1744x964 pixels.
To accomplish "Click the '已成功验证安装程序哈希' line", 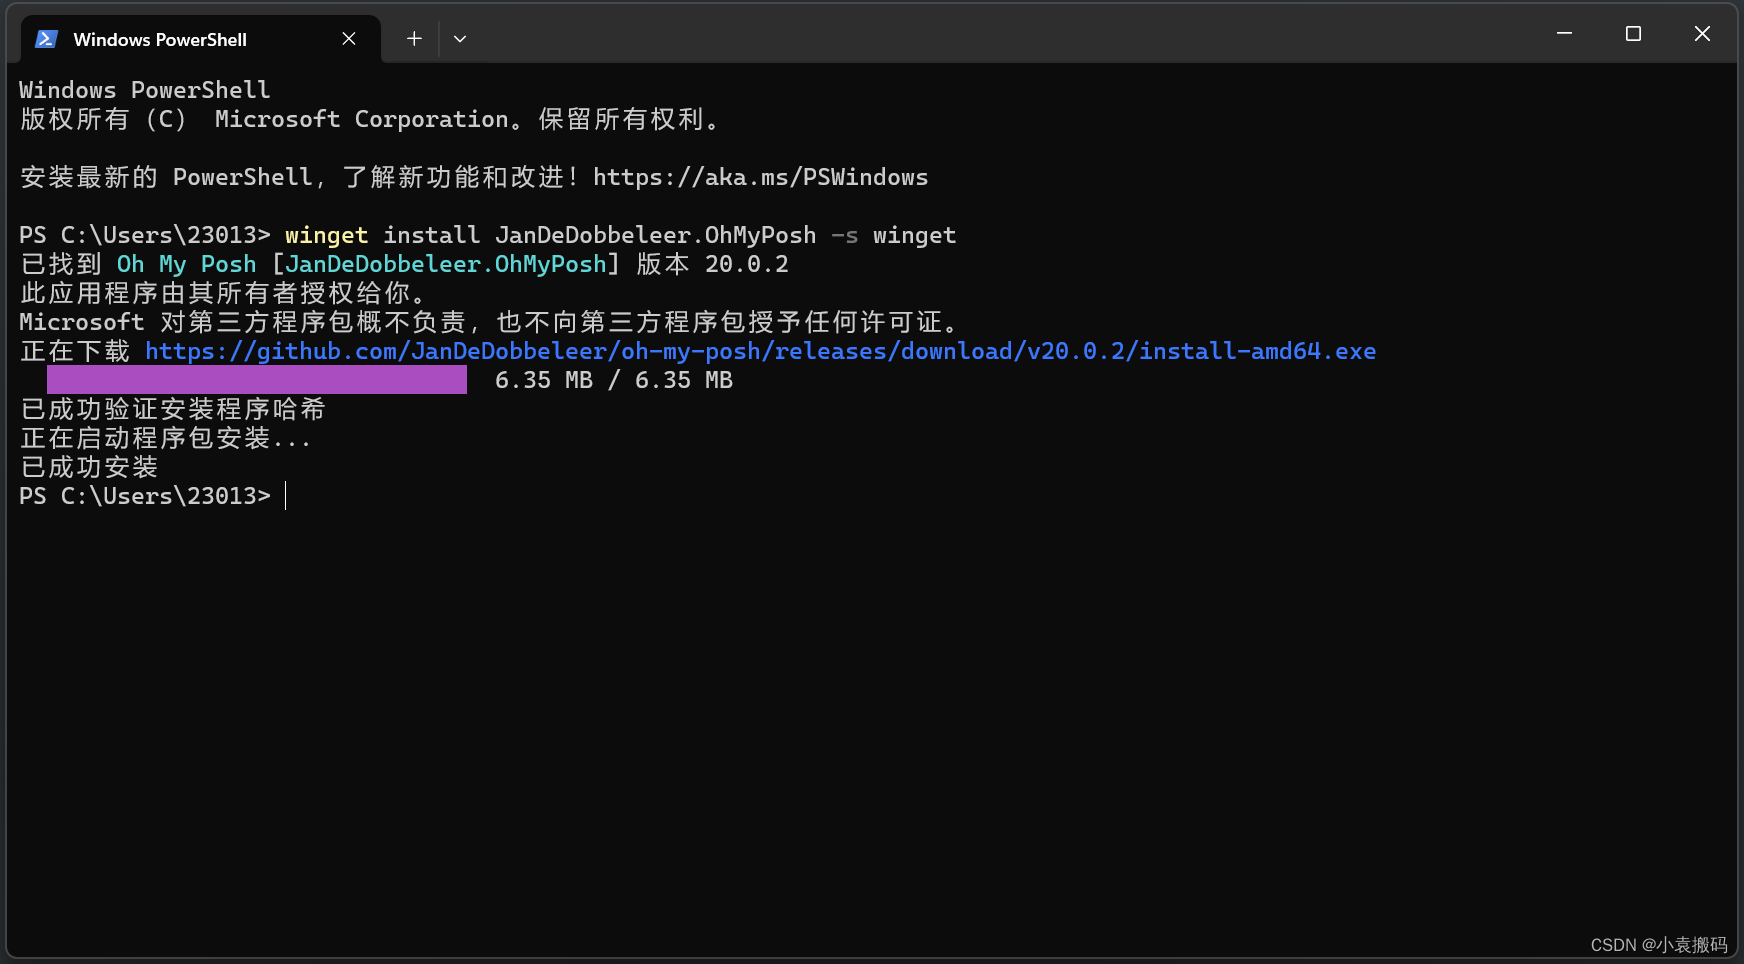I will click(x=173, y=409).
